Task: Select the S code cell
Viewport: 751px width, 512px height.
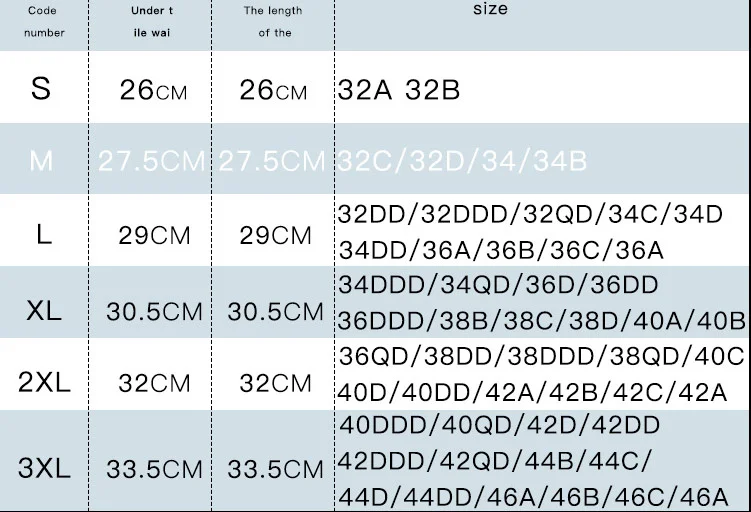Action: (41, 89)
